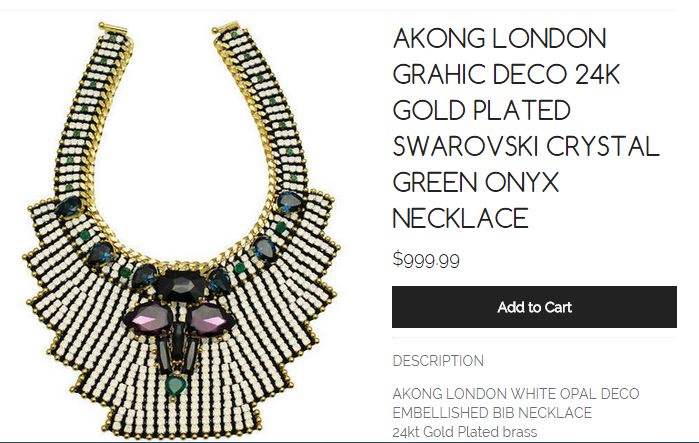
Task: Click the right purple gemstone
Action: [211, 319]
